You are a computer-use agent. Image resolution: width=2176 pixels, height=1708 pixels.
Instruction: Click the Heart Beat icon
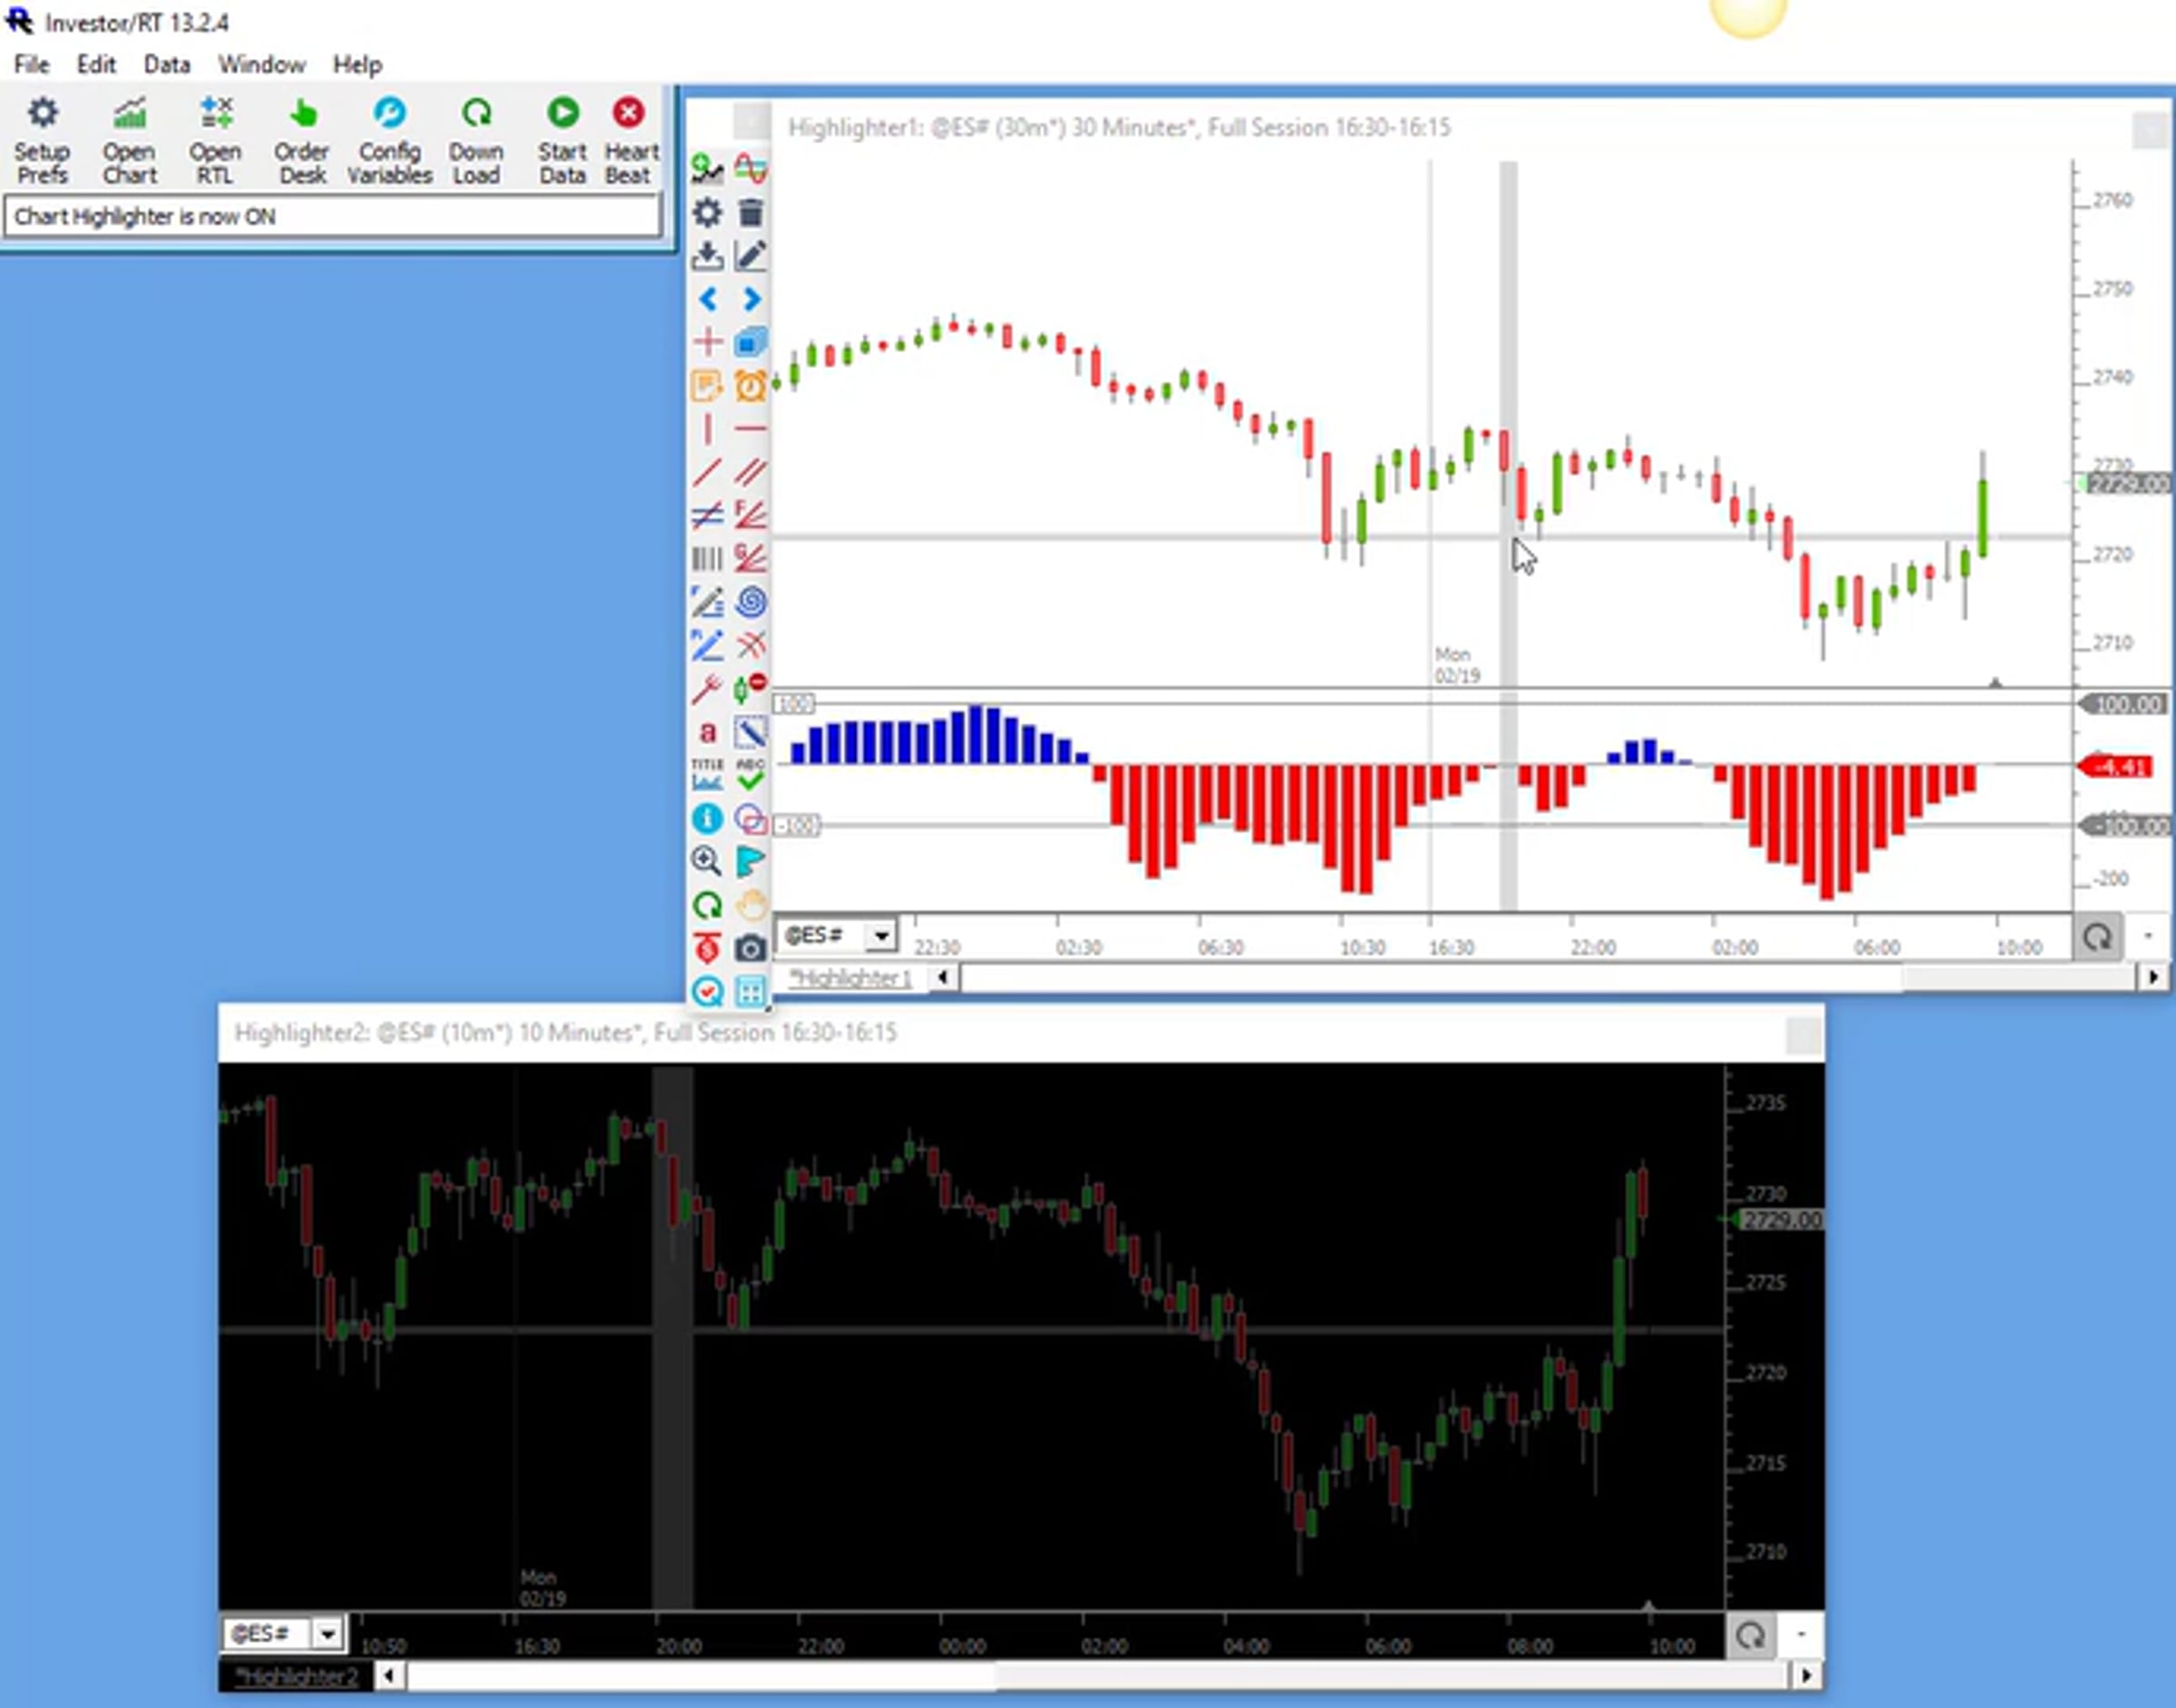click(x=630, y=140)
